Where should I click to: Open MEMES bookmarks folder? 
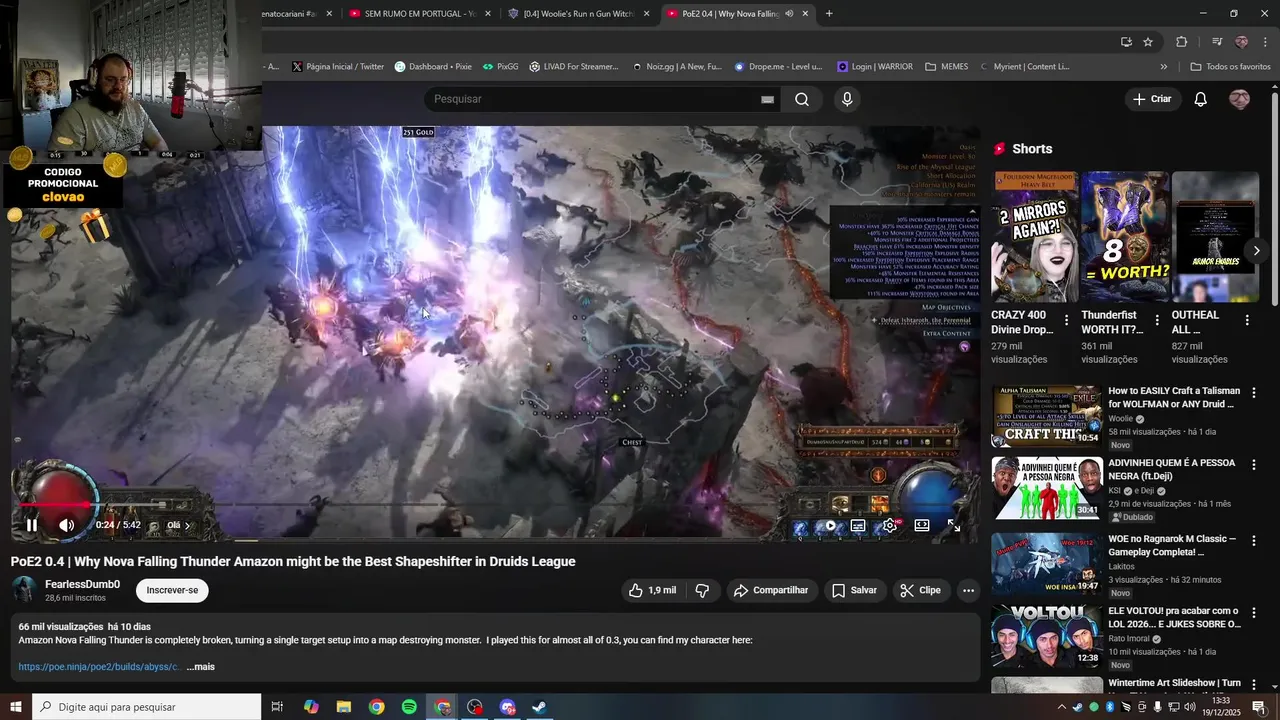point(947,67)
